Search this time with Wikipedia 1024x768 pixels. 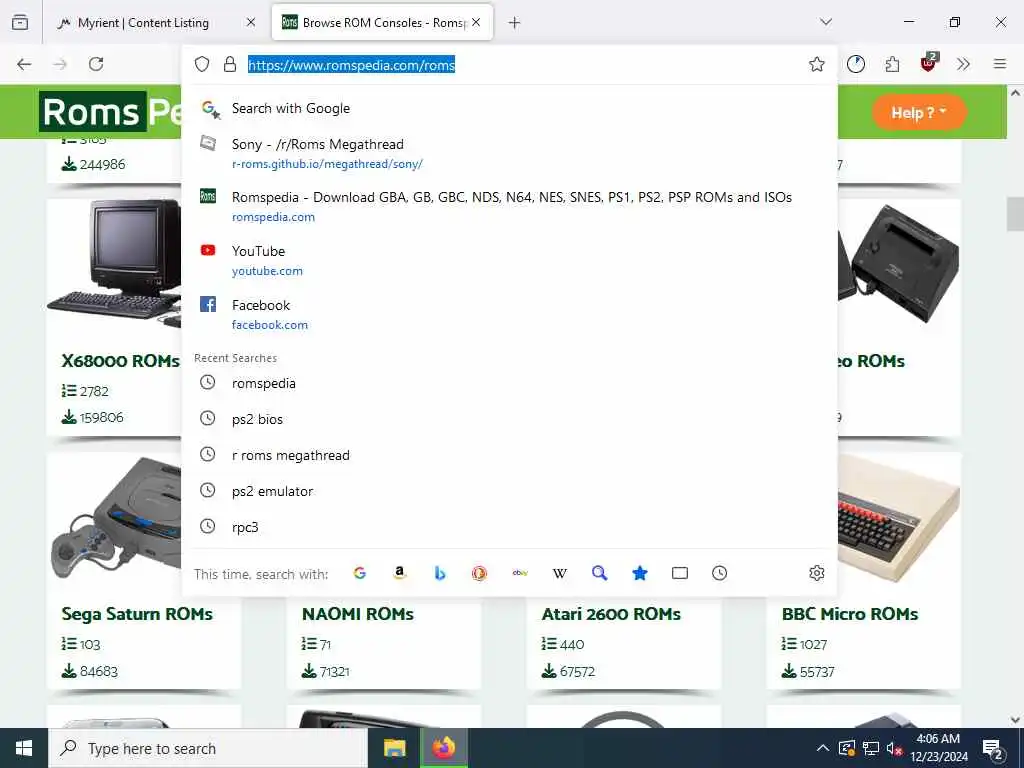(560, 573)
